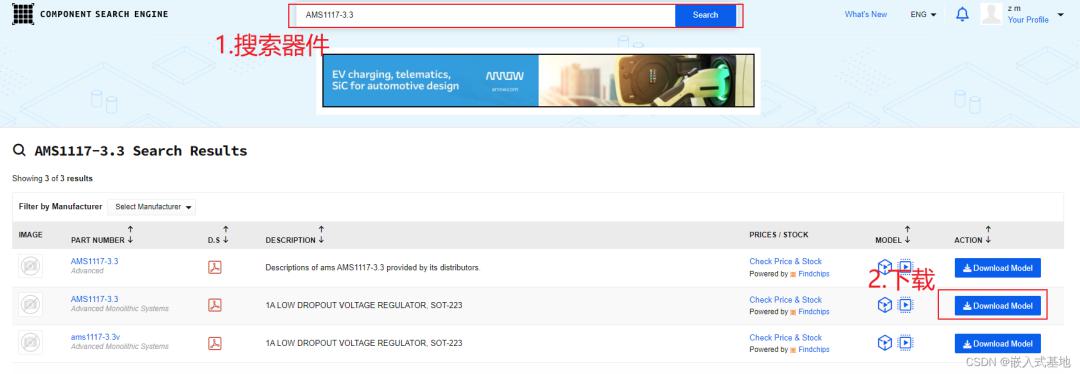Download Model for second AMS1117-3.3 result

tap(997, 306)
